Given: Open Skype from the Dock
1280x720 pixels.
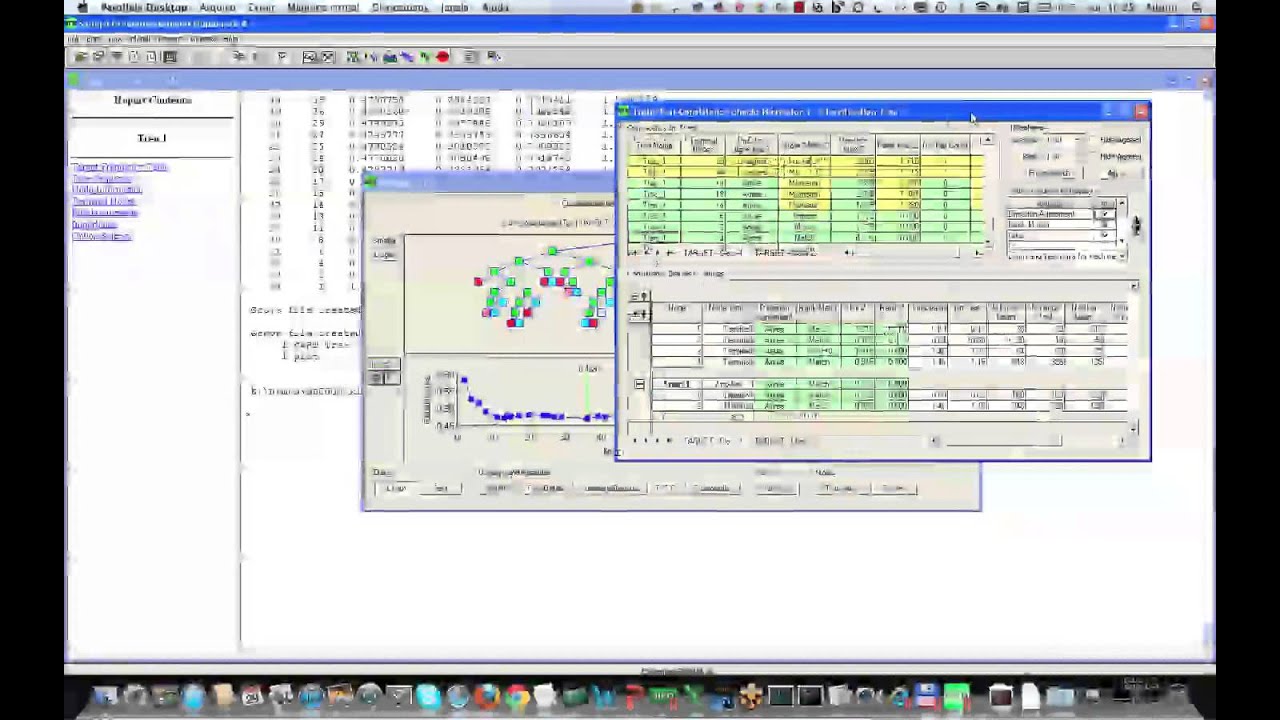Looking at the screenshot, I should point(428,695).
